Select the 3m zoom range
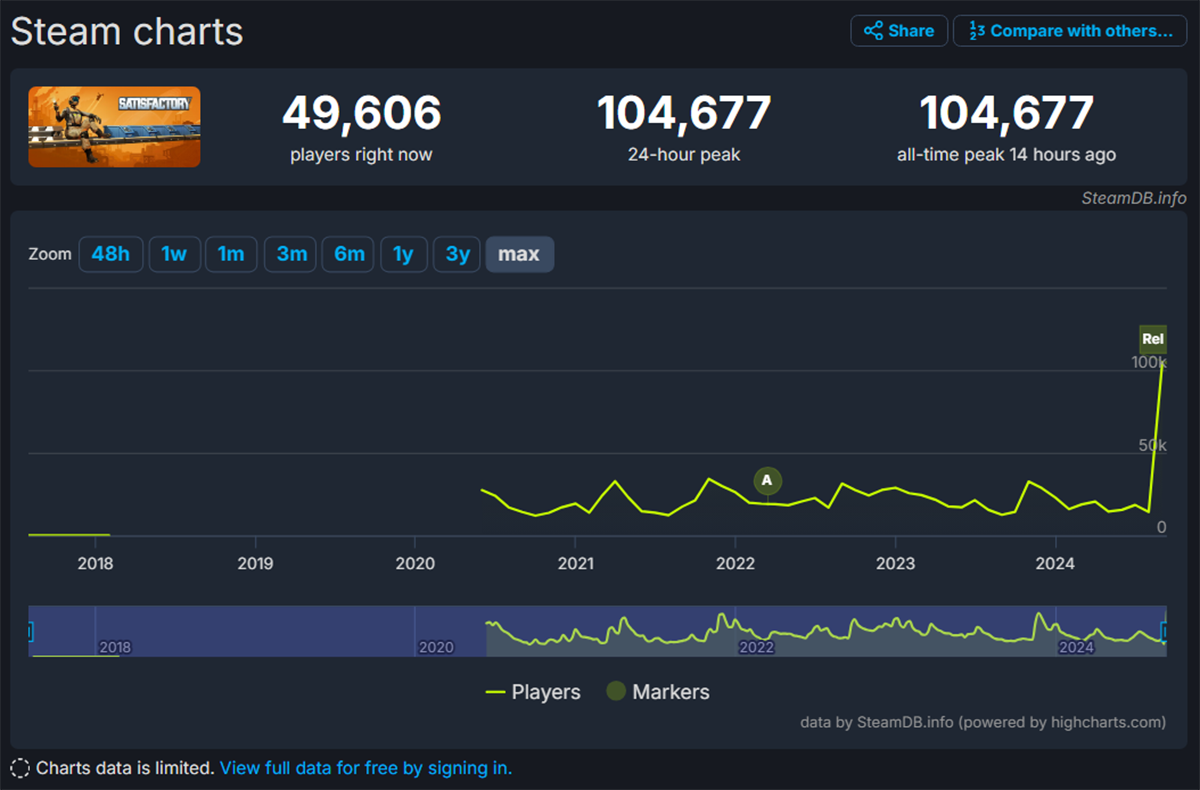This screenshot has height=790, width=1200. (x=289, y=254)
